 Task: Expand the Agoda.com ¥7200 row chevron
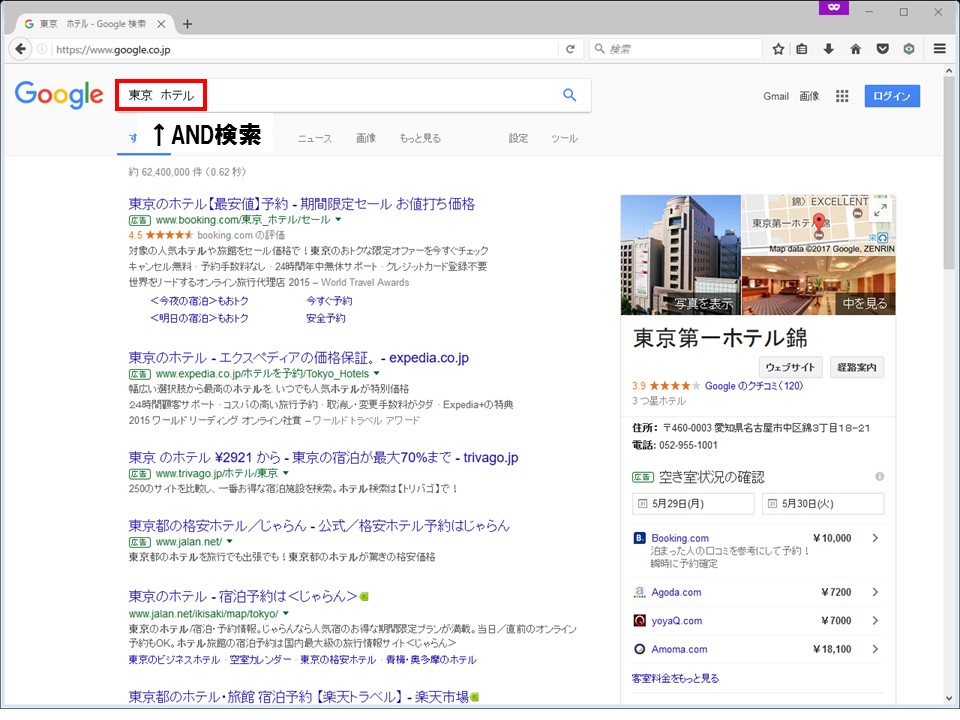pos(876,592)
